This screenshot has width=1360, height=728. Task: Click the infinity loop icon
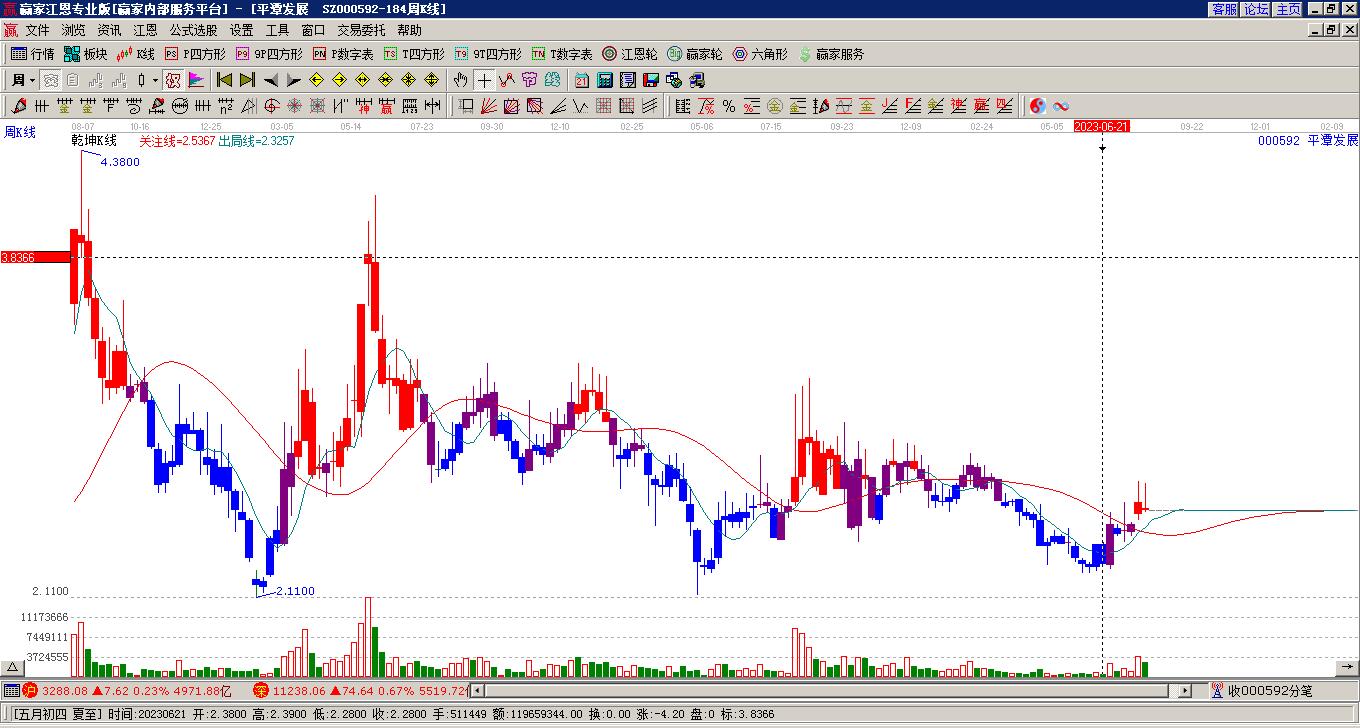pos(1061,106)
